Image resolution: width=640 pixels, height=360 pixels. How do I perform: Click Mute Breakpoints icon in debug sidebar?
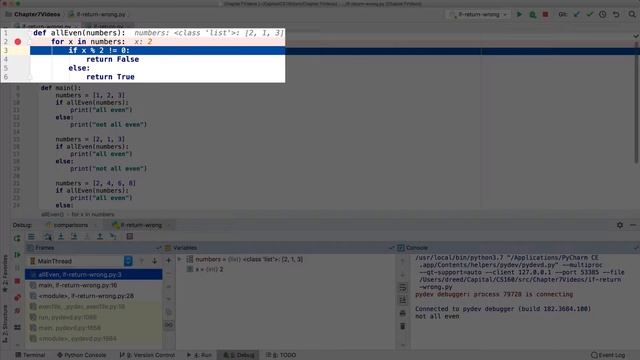17,311
